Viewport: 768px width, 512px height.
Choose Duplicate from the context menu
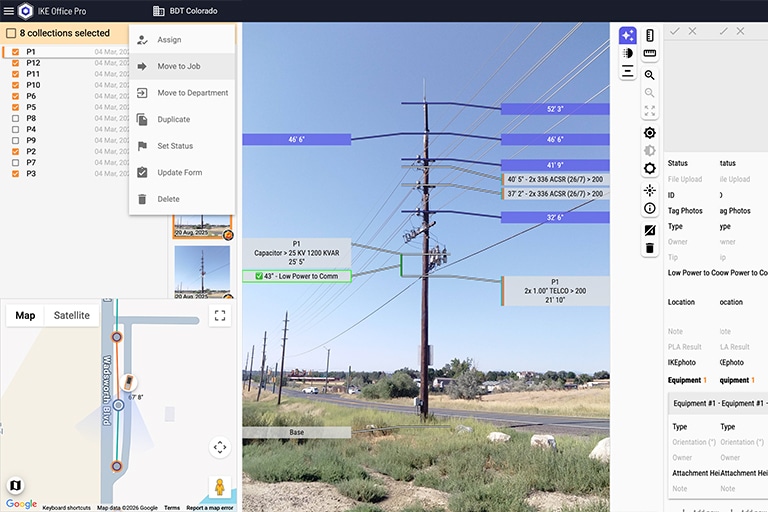182,119
